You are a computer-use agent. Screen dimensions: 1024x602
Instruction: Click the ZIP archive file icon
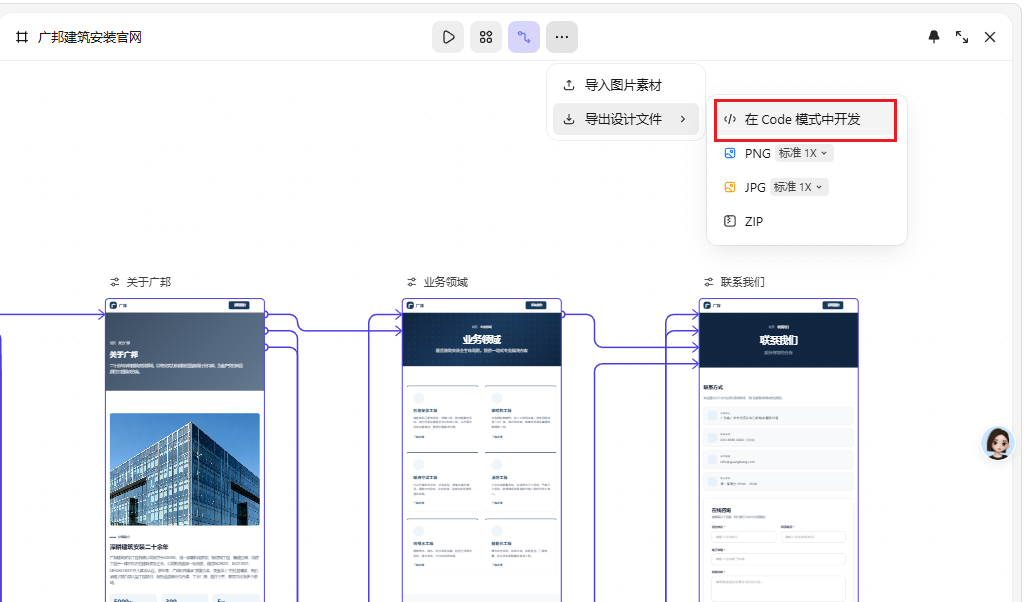click(730, 221)
